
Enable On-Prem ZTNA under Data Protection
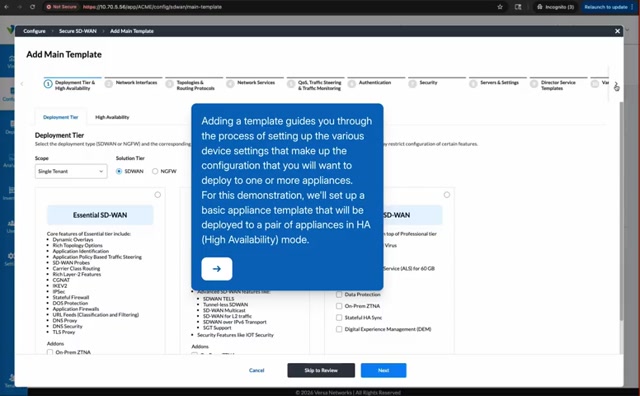click(339, 306)
